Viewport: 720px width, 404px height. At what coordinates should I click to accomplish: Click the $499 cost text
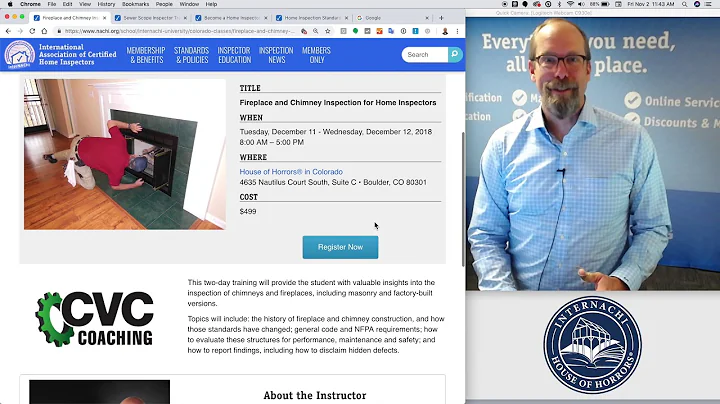[248, 212]
